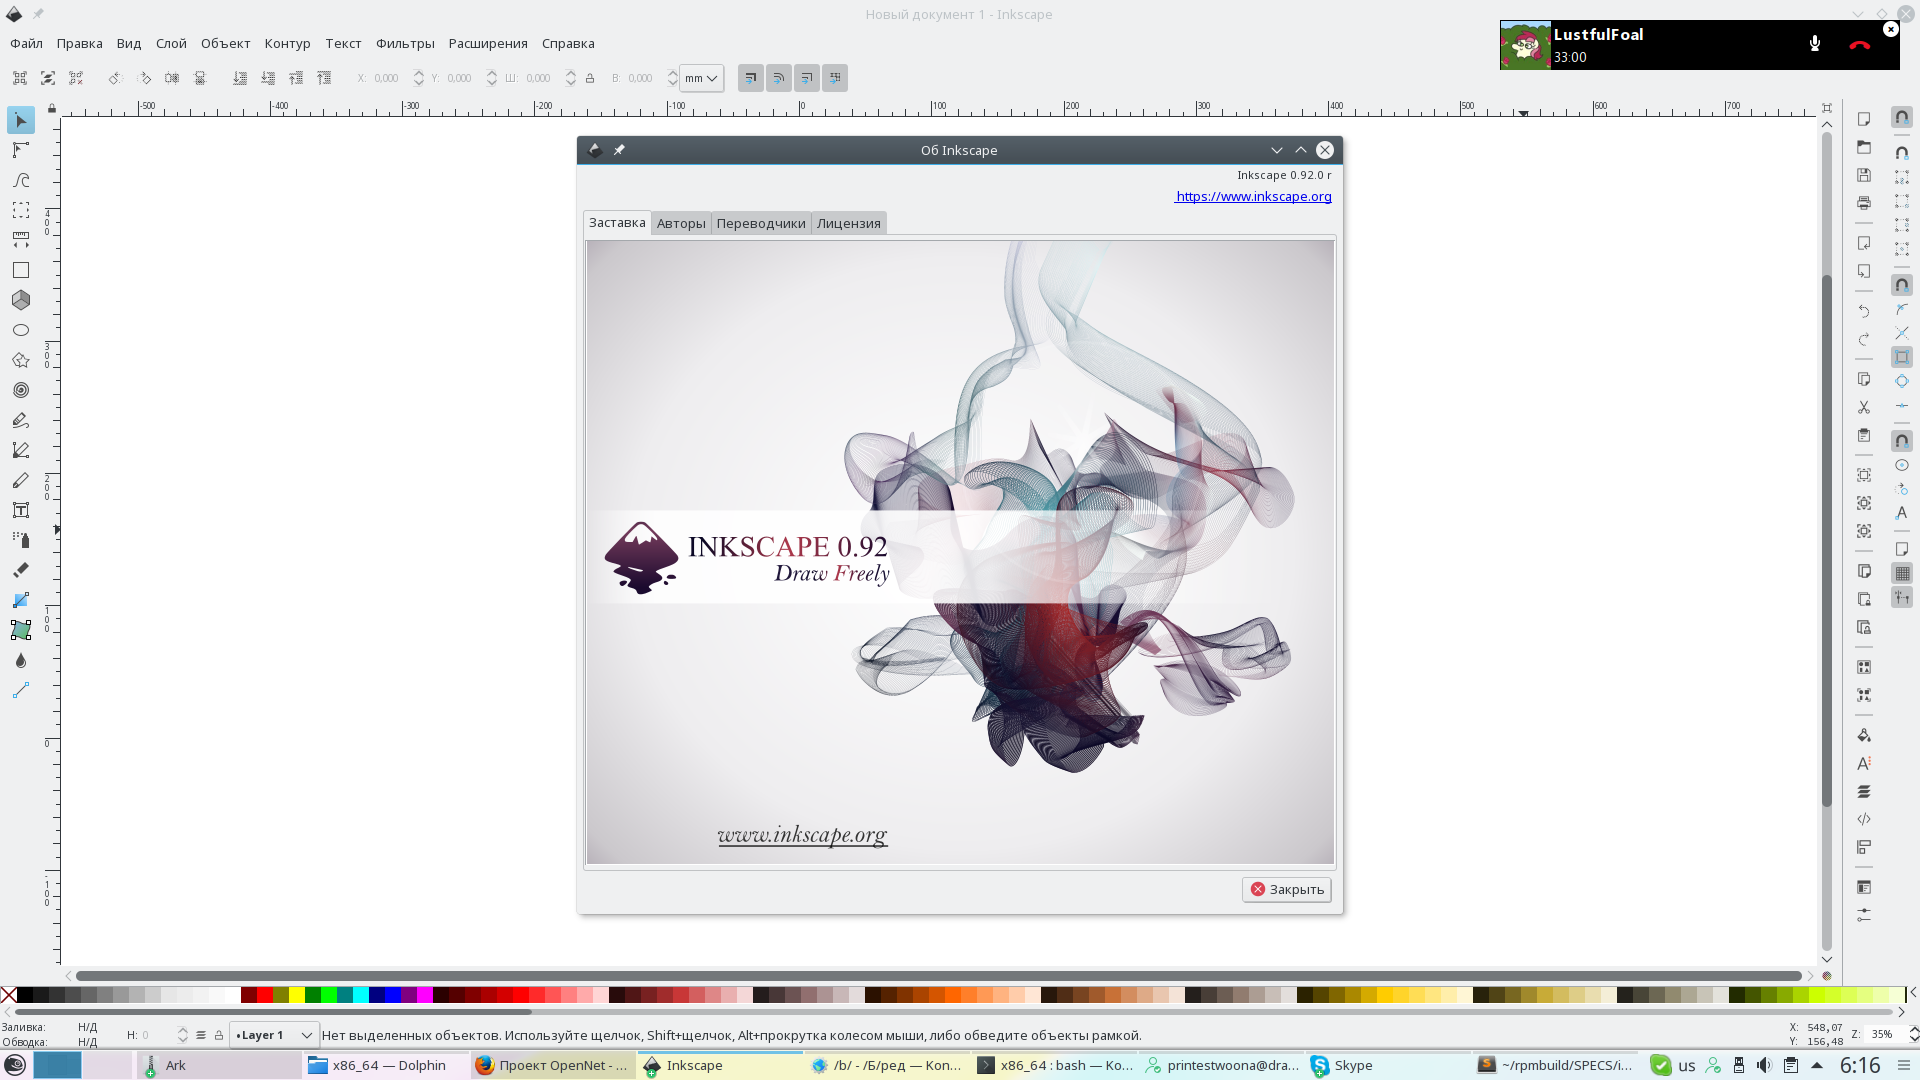Toggle snap to guides button
Viewport: 1920px width, 1080px height.
pyautogui.click(x=1902, y=598)
